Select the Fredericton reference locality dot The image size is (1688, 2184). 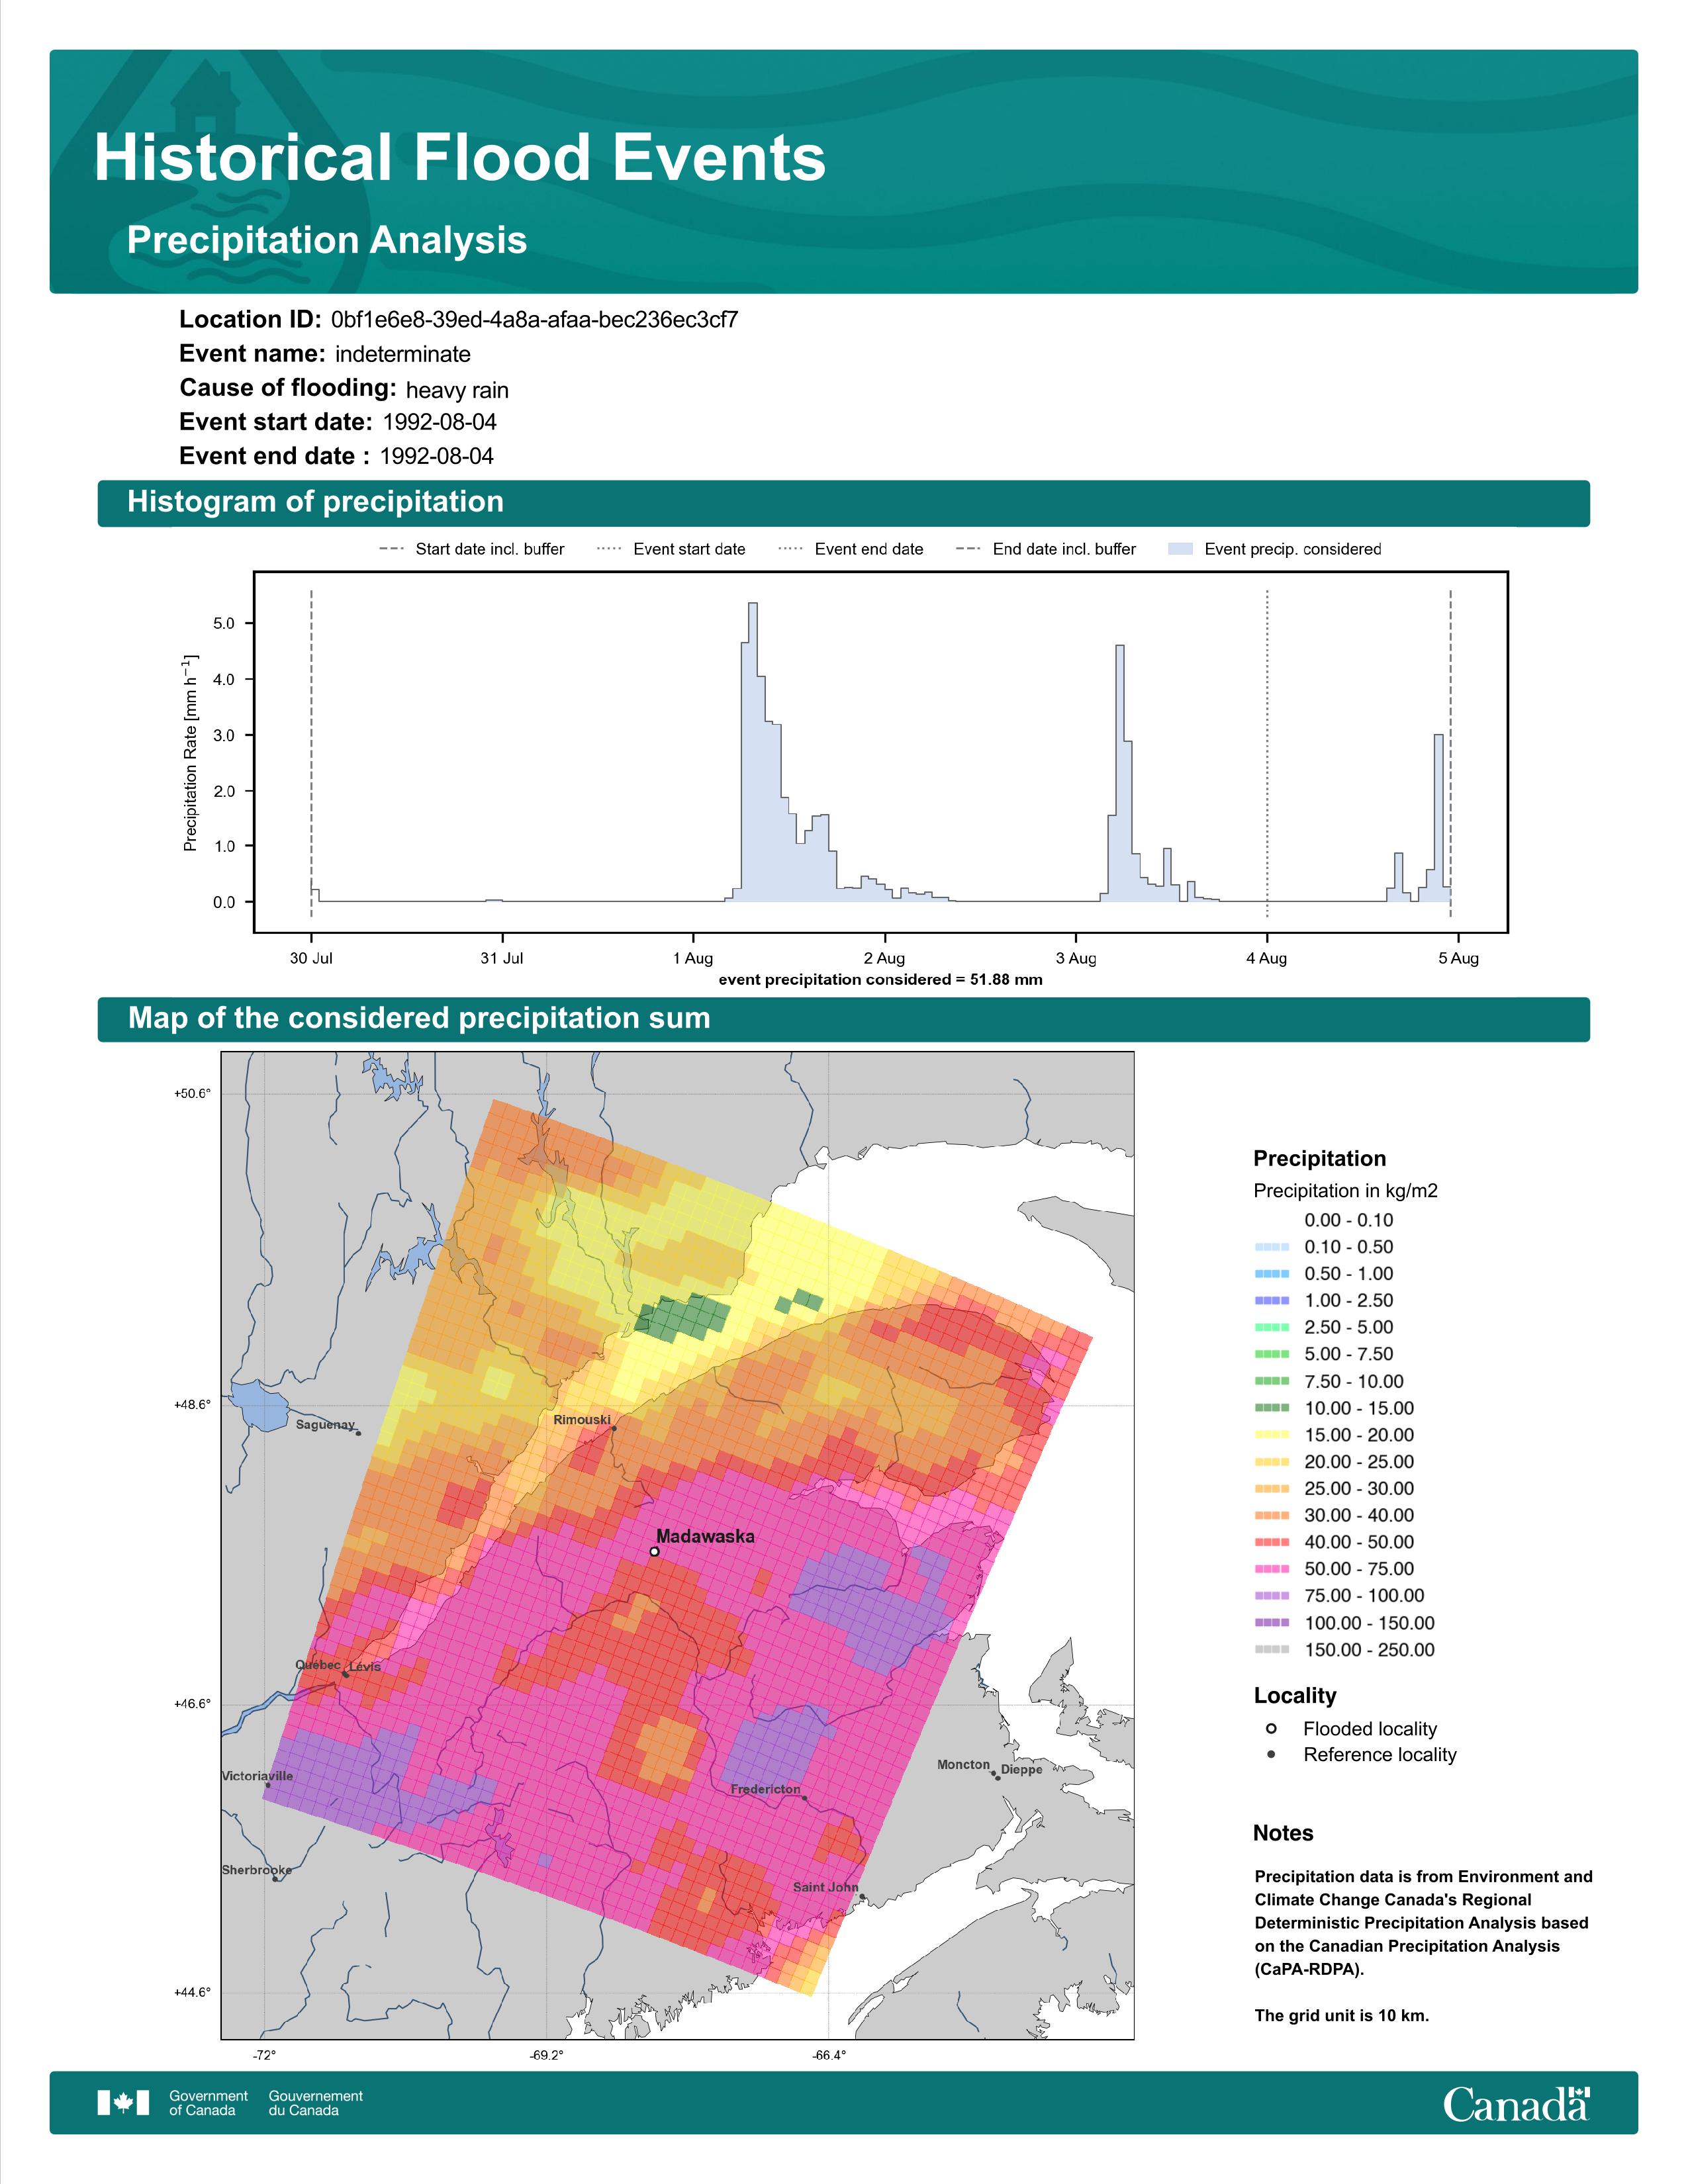coord(804,1797)
